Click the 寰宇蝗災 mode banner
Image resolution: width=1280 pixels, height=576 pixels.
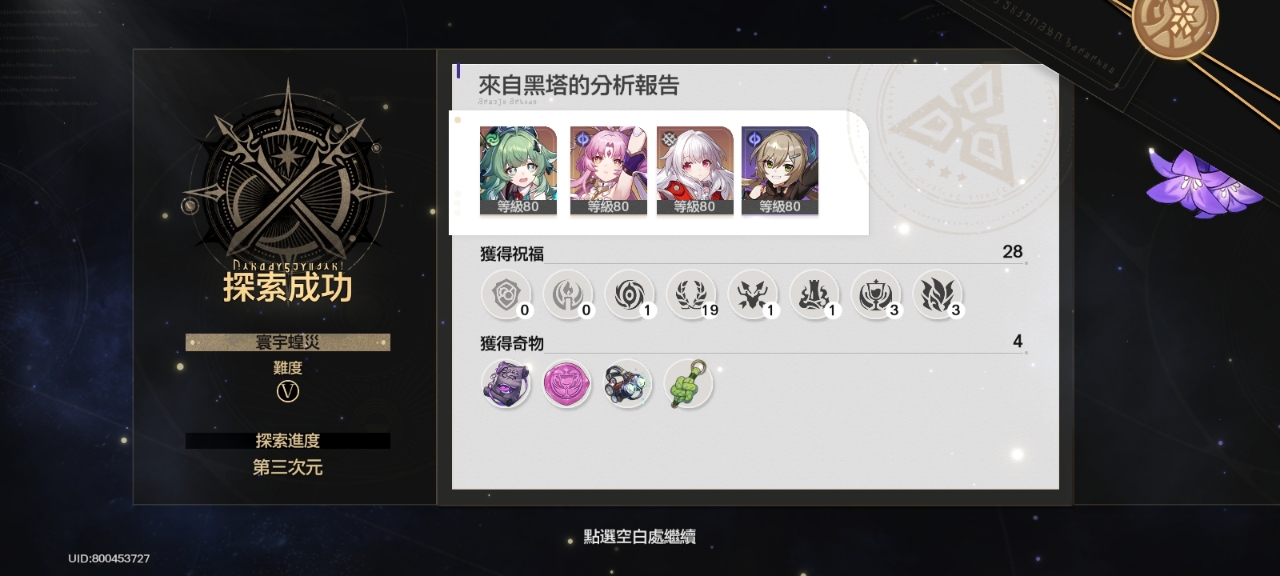(288, 342)
